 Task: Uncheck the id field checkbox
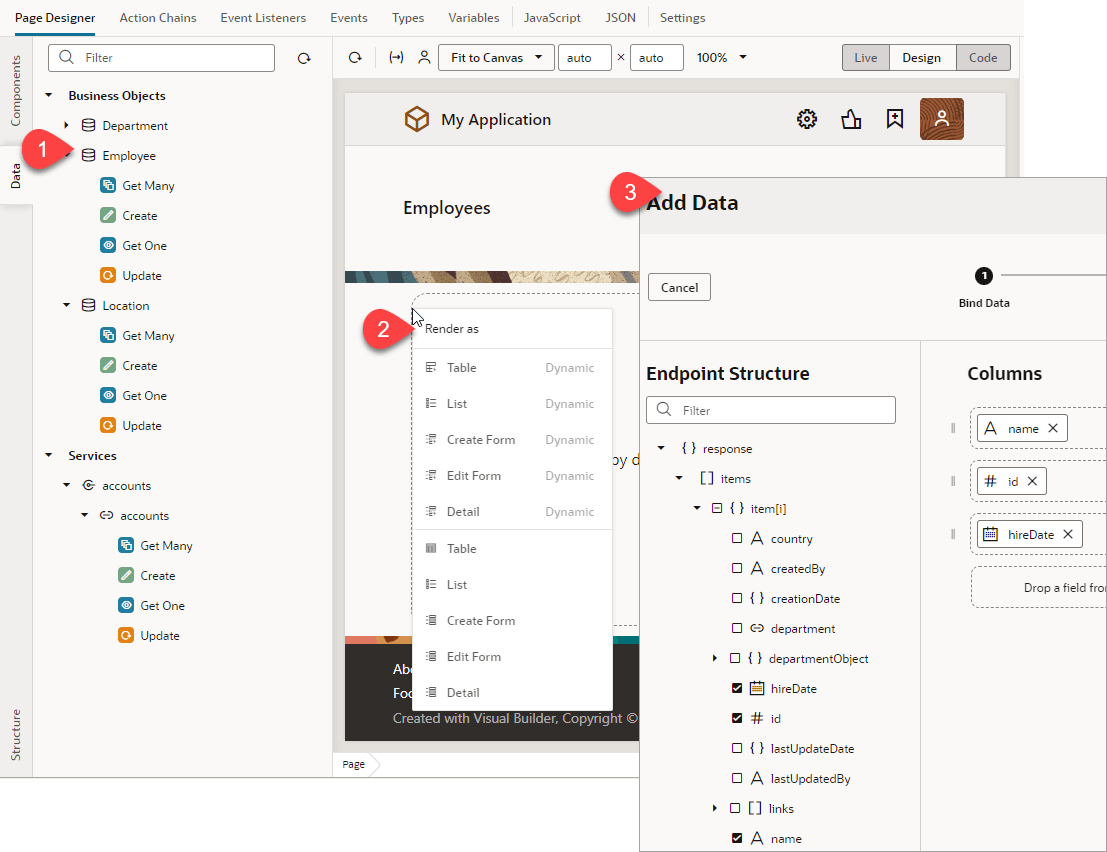pos(737,718)
